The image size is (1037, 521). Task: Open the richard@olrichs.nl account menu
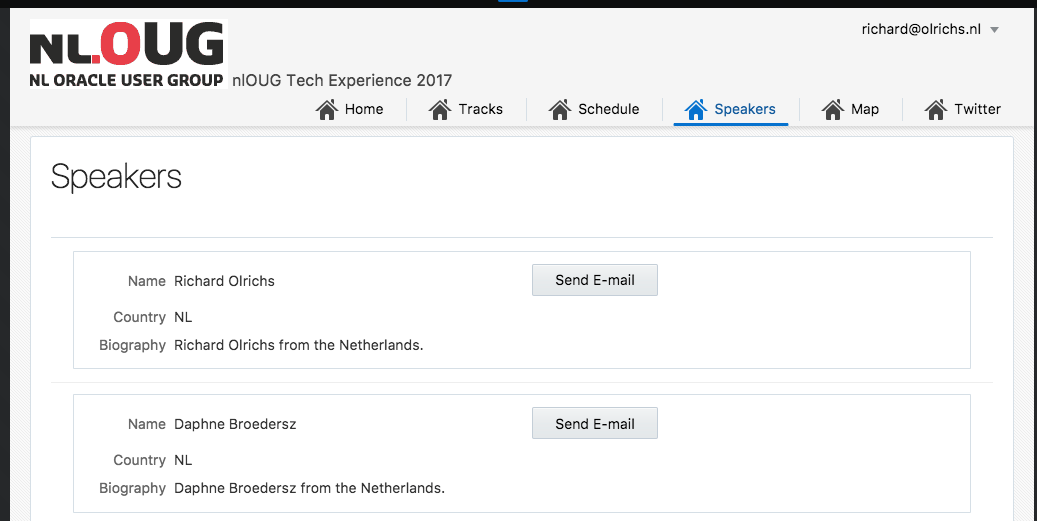coord(921,30)
